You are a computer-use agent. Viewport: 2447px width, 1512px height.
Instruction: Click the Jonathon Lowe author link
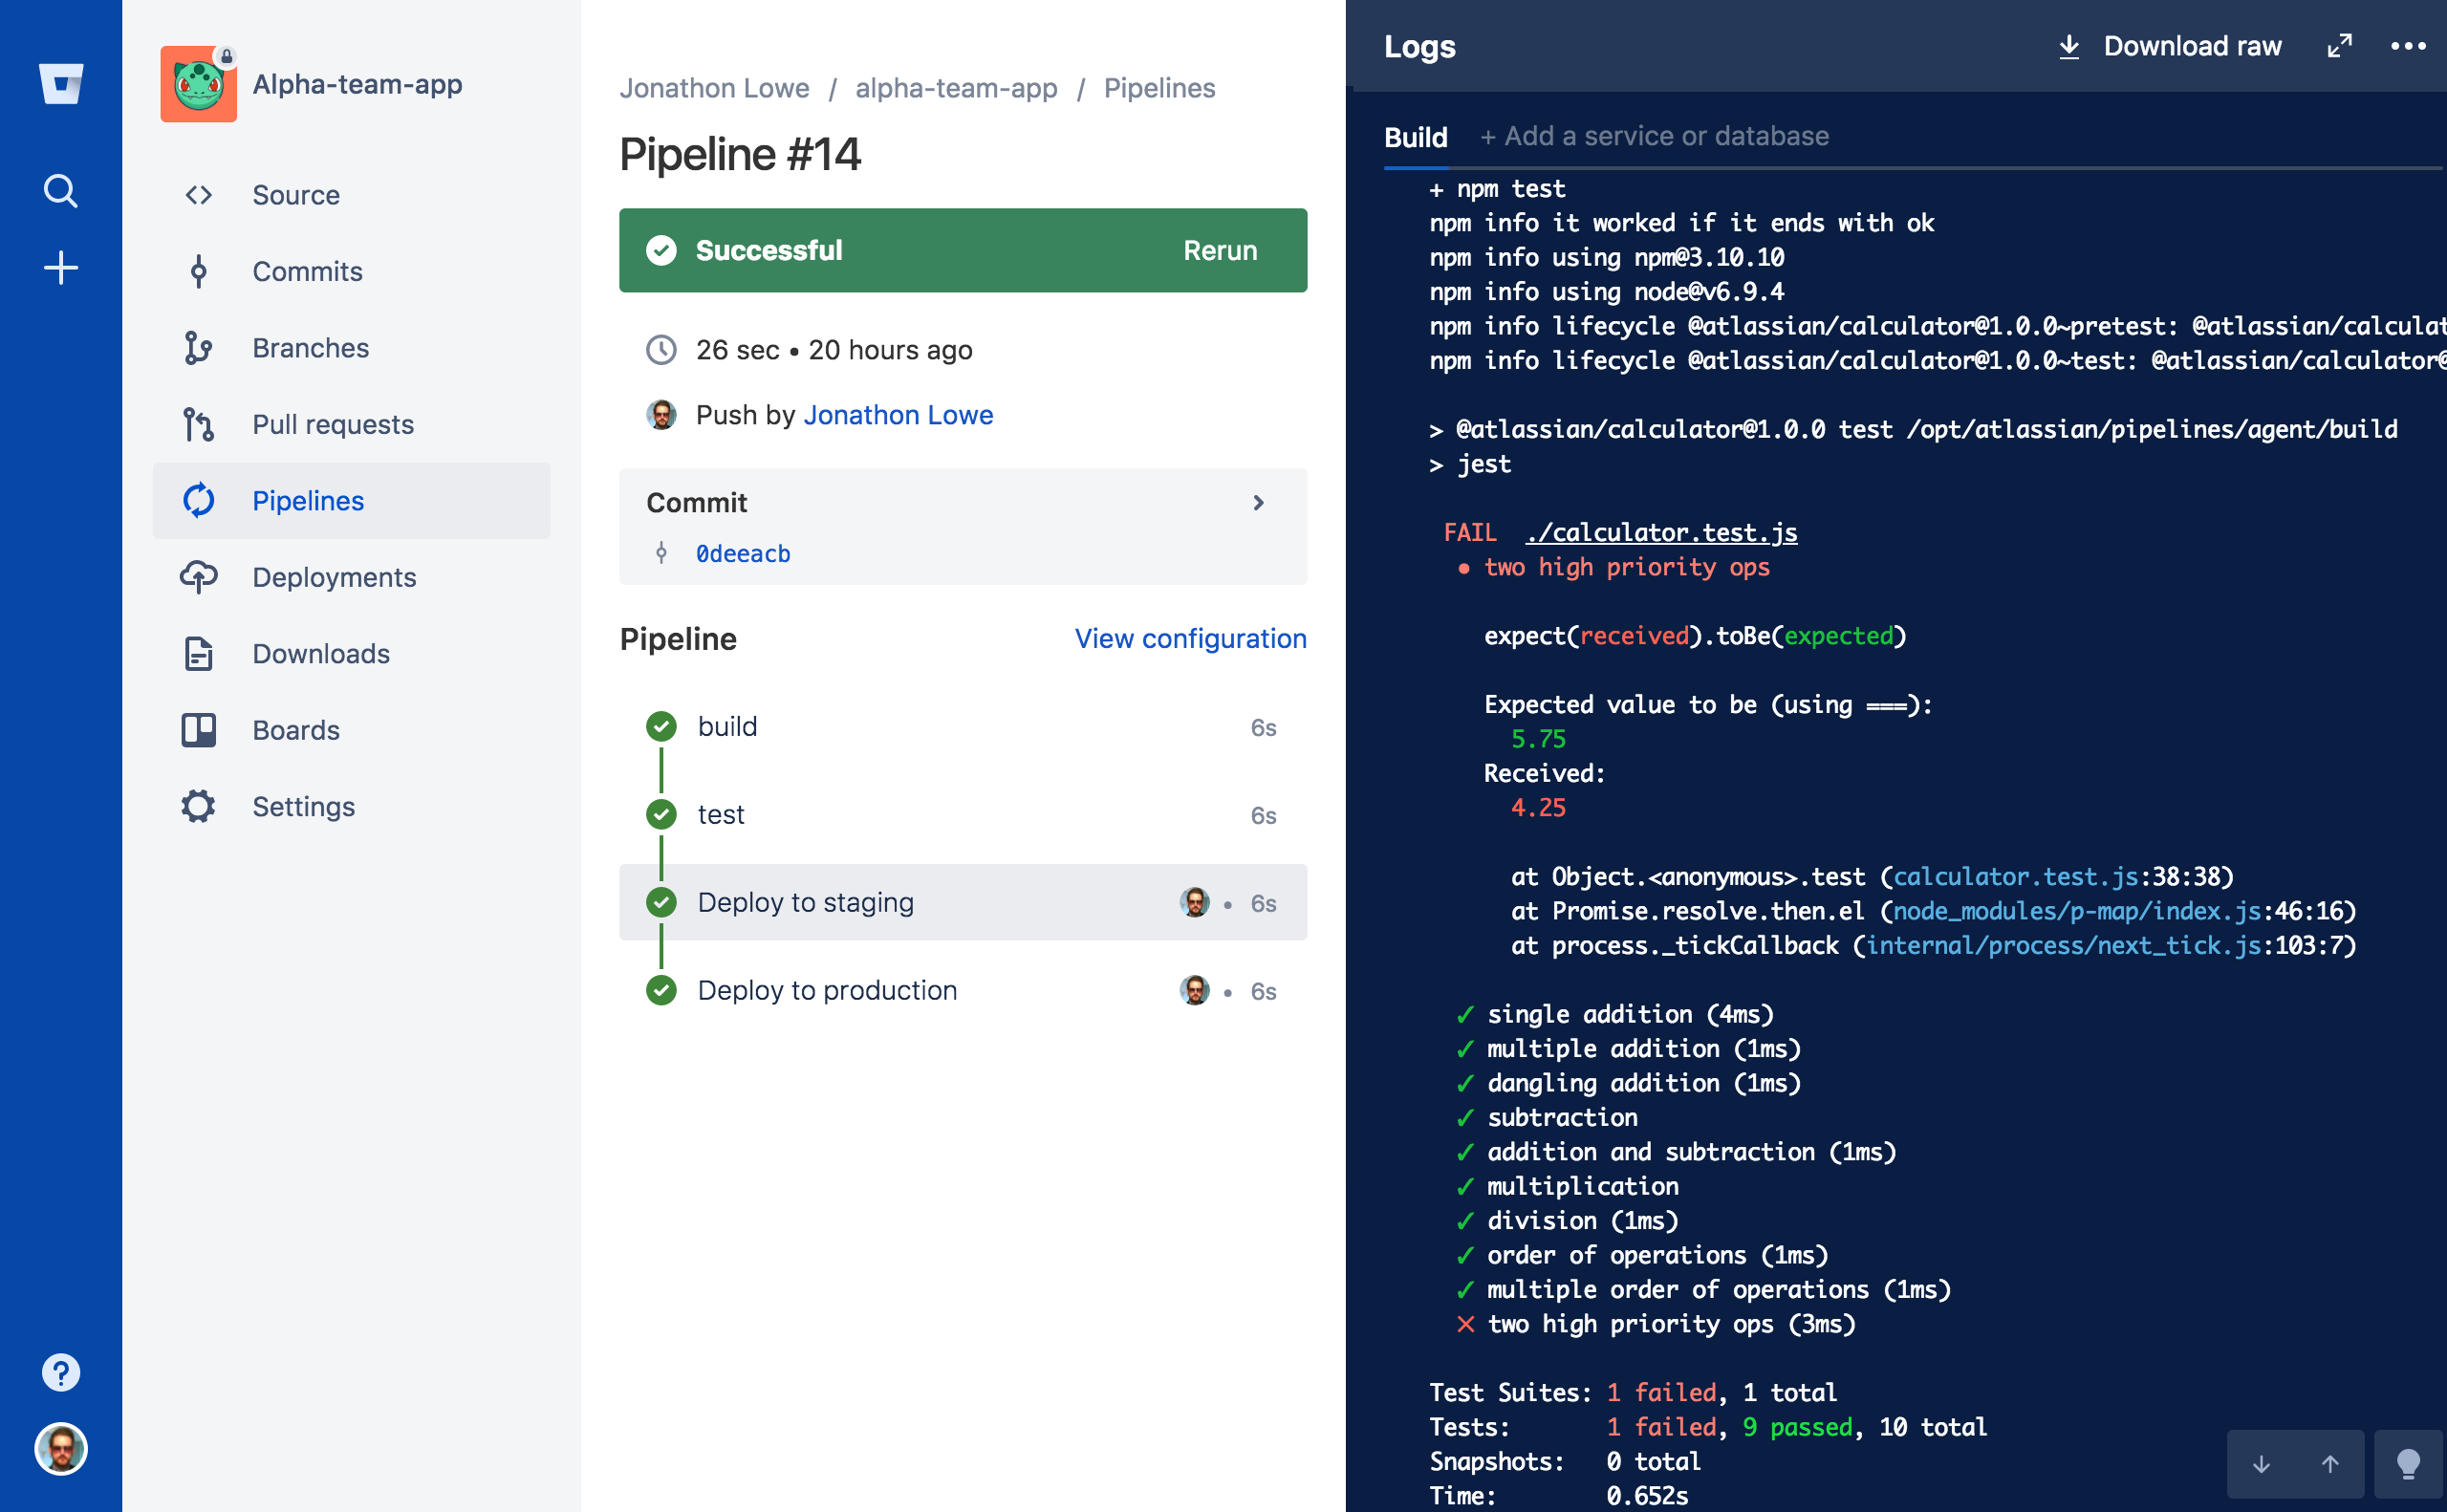[899, 414]
